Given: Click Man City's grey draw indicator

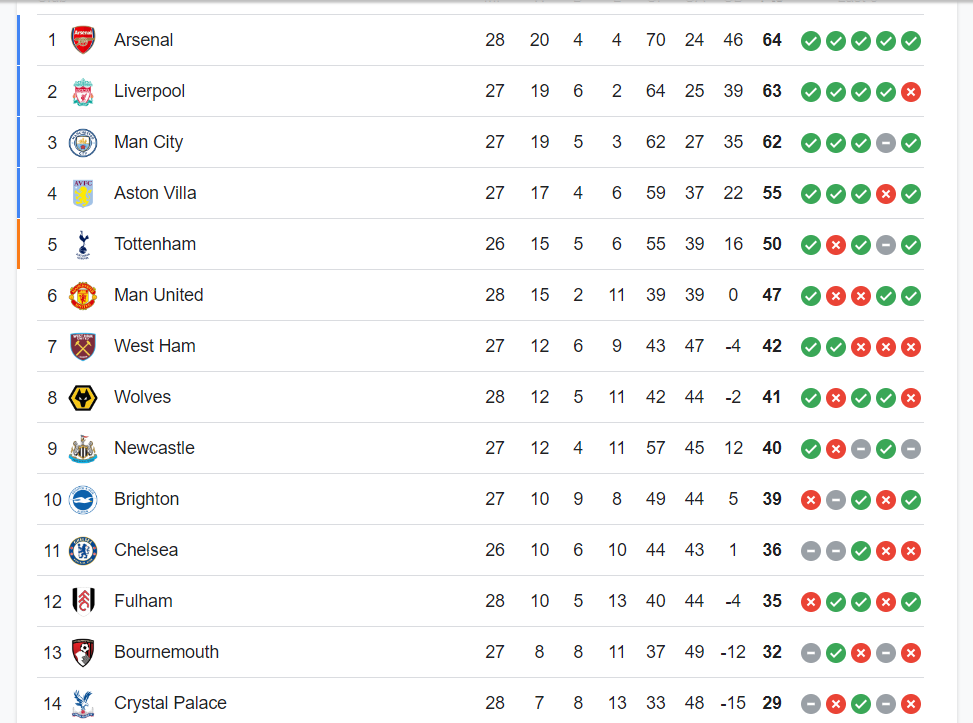Looking at the screenshot, I should 886,143.
